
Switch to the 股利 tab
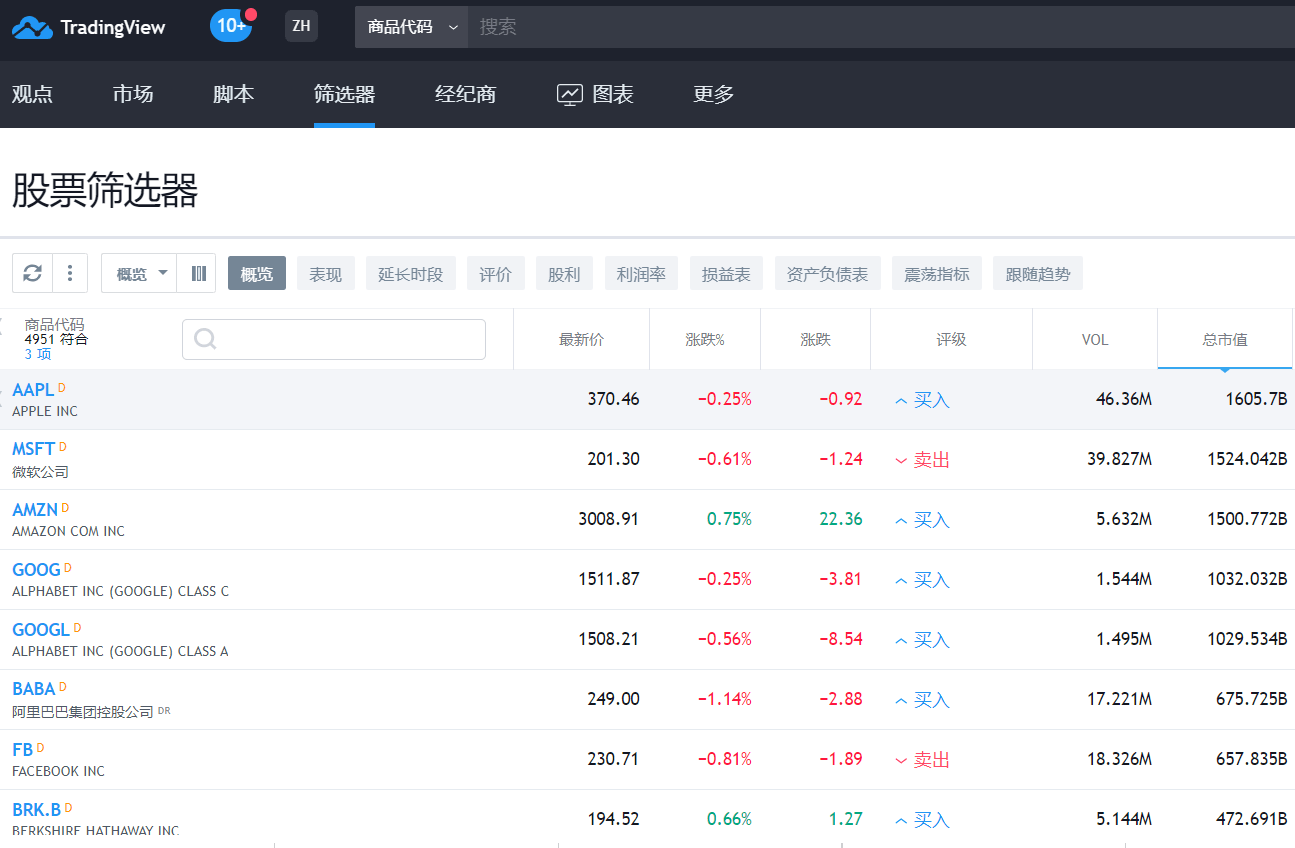coord(565,273)
